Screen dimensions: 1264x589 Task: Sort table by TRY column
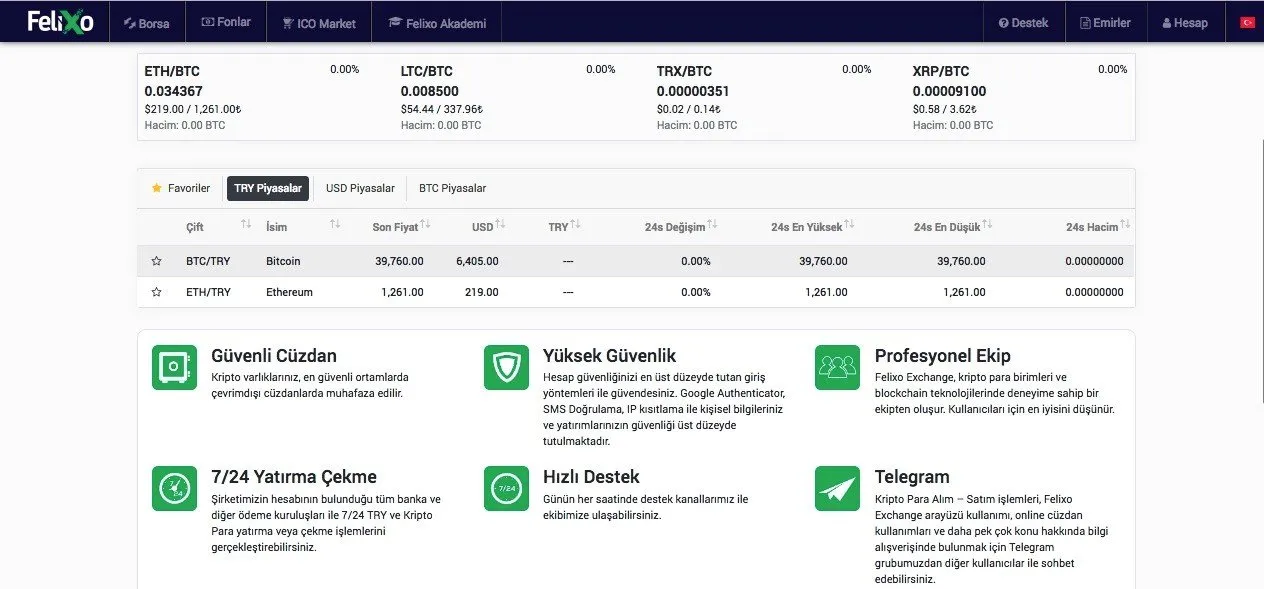click(564, 227)
